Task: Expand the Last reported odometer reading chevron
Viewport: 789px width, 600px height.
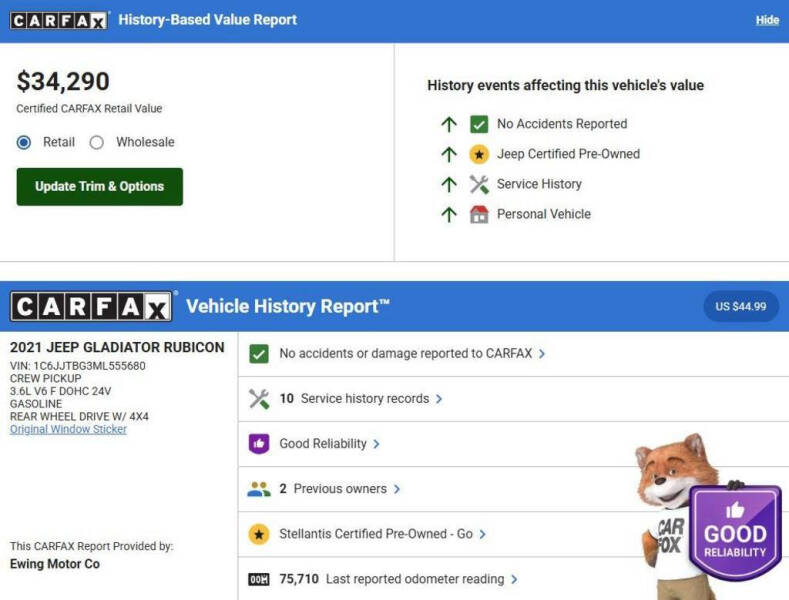Action: 514,579
